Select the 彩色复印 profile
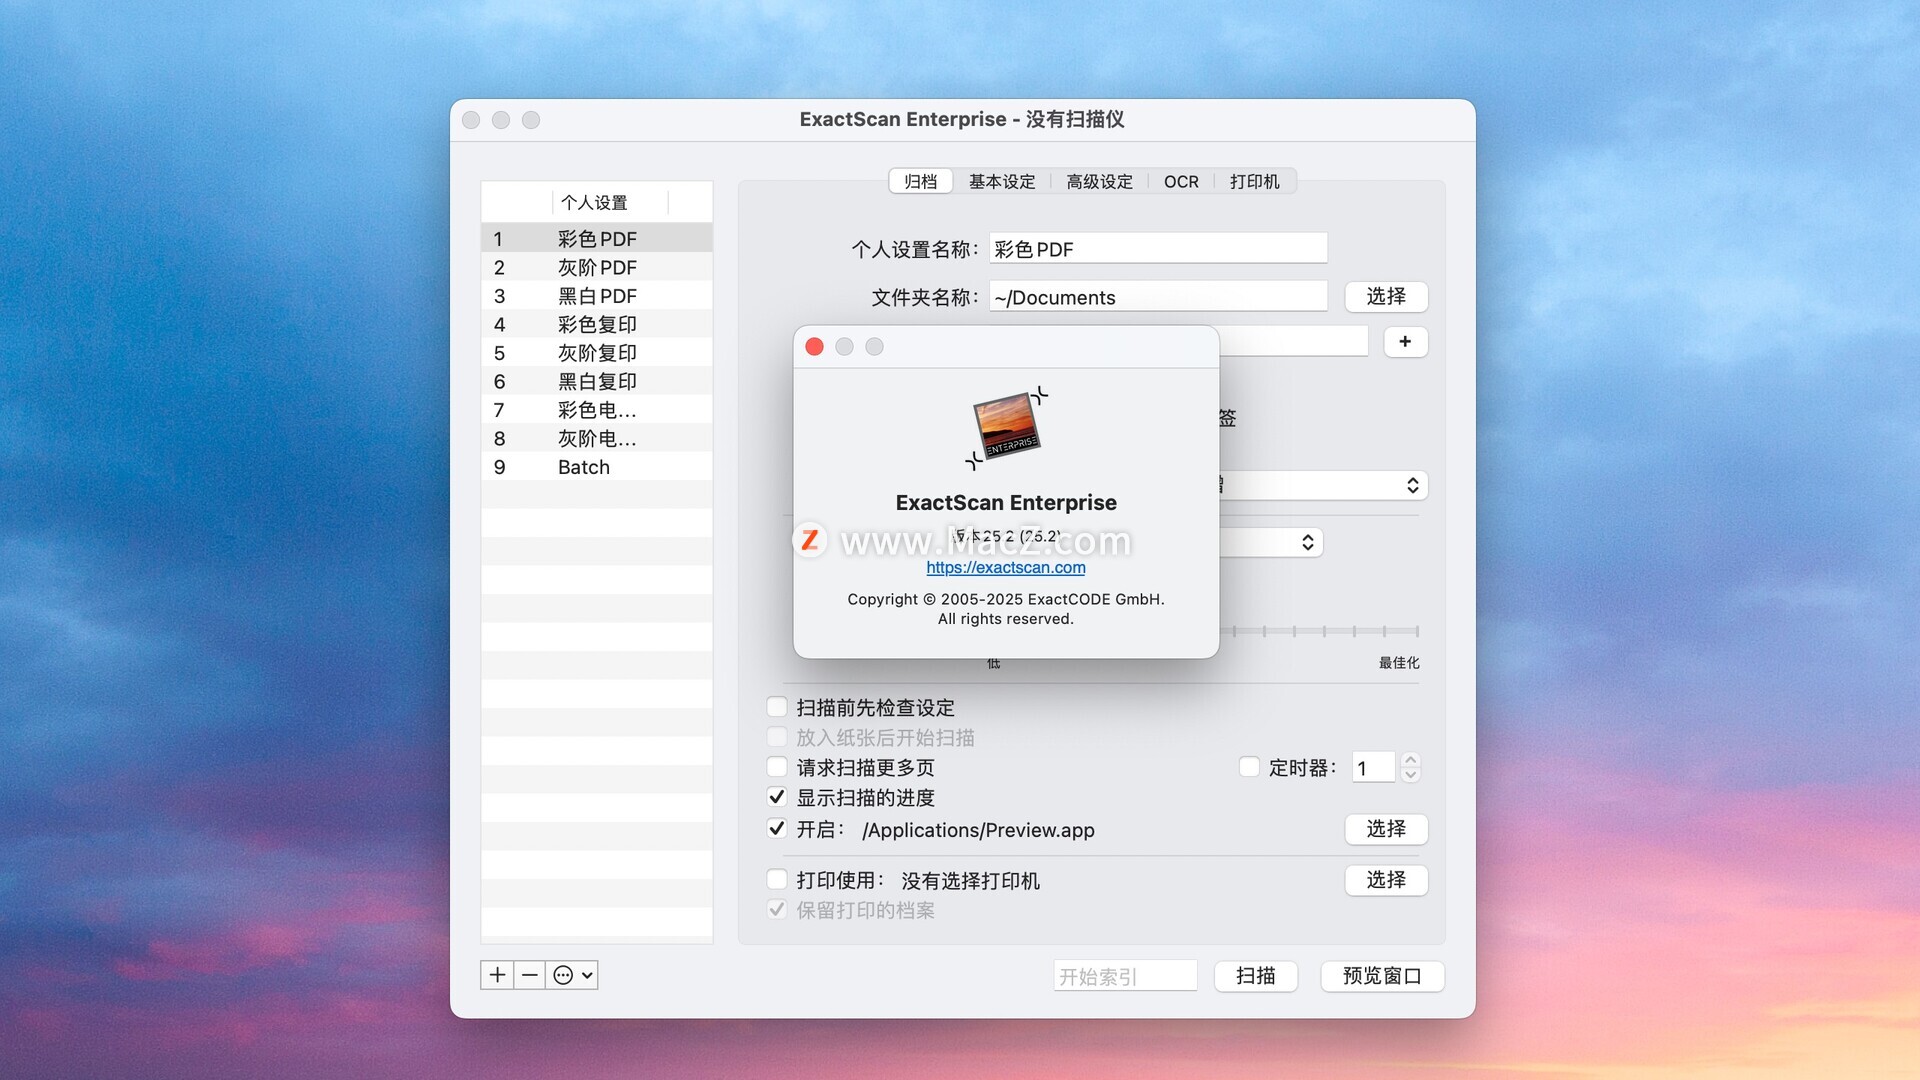Viewport: 1920px width, 1080px height. click(597, 324)
